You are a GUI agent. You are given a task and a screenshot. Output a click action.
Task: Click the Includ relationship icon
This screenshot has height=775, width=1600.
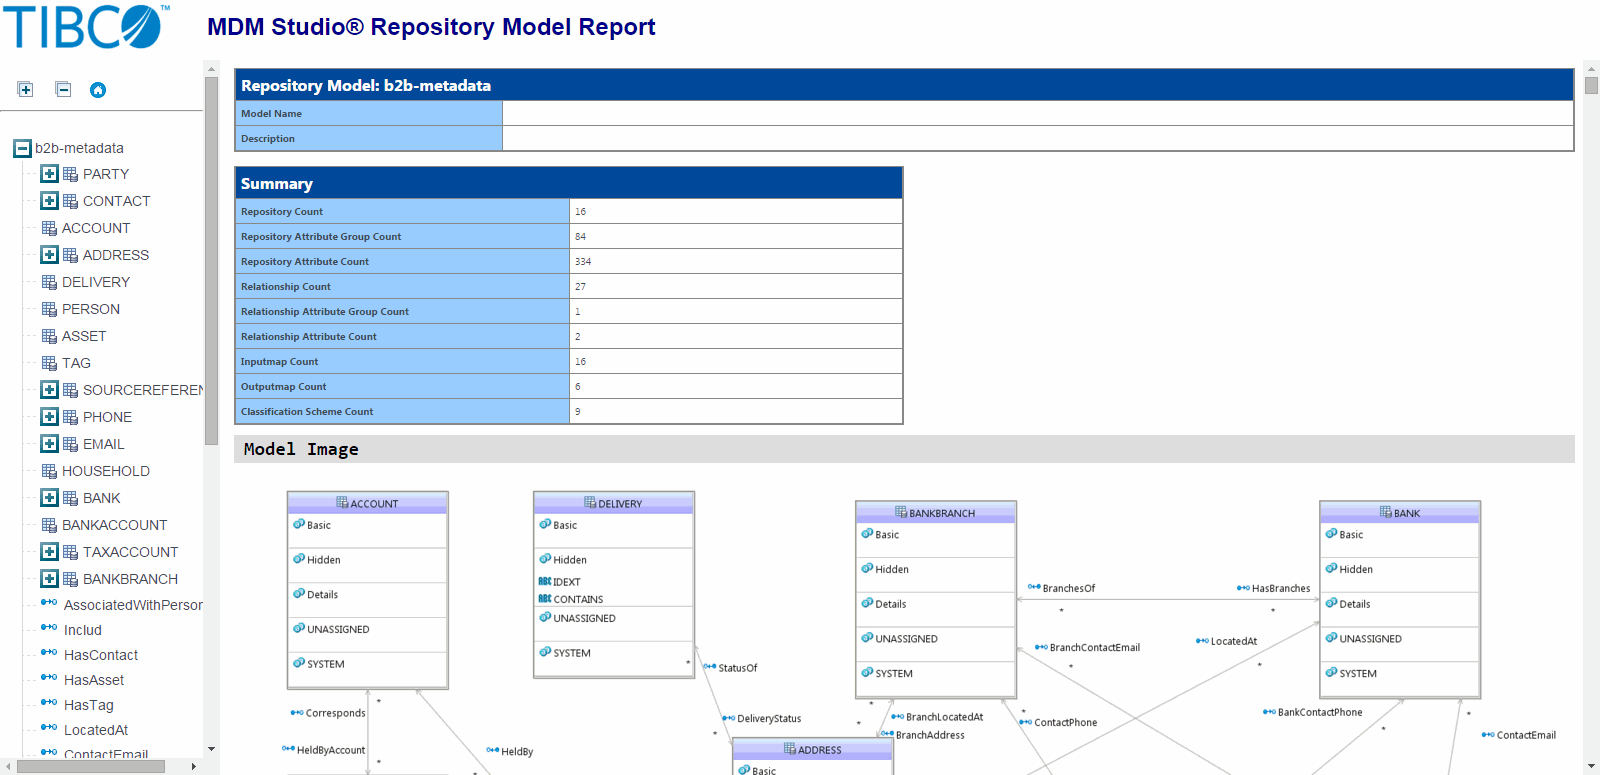click(x=49, y=627)
